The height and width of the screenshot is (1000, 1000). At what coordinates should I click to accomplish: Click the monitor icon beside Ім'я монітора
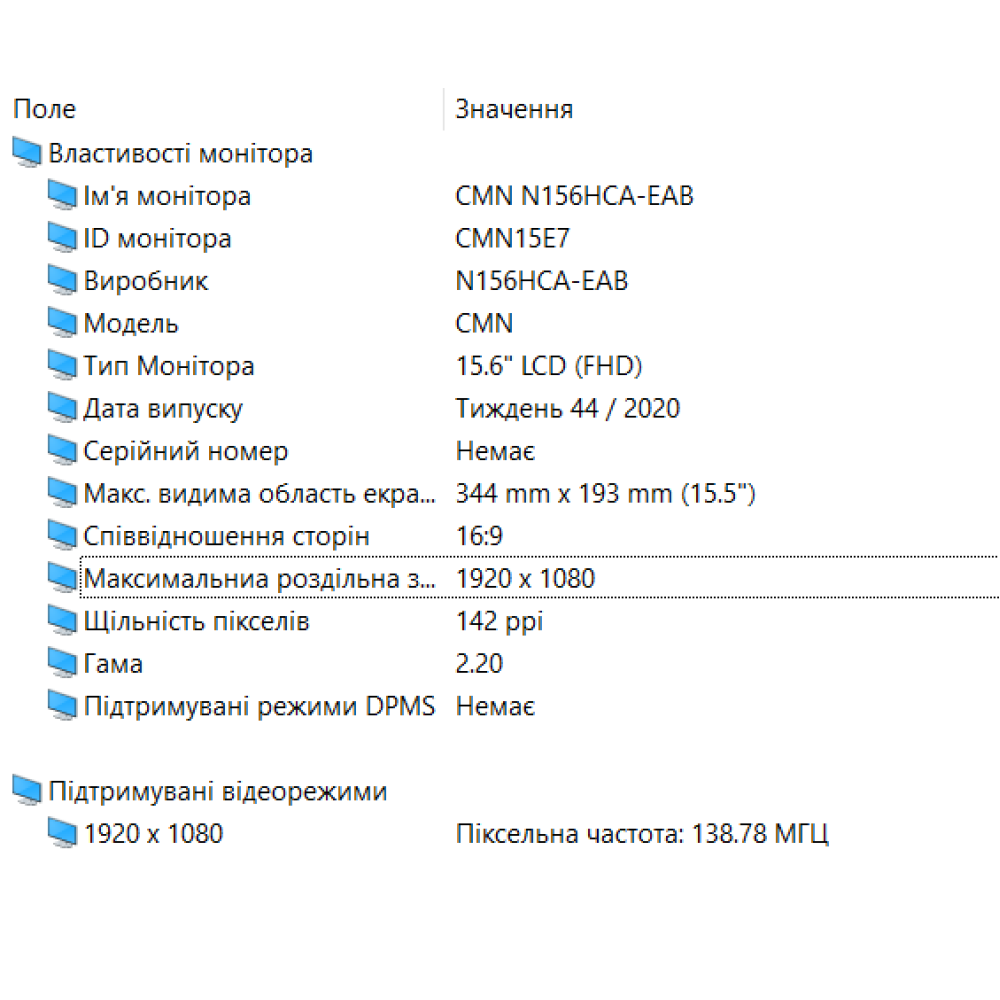pyautogui.click(x=62, y=196)
